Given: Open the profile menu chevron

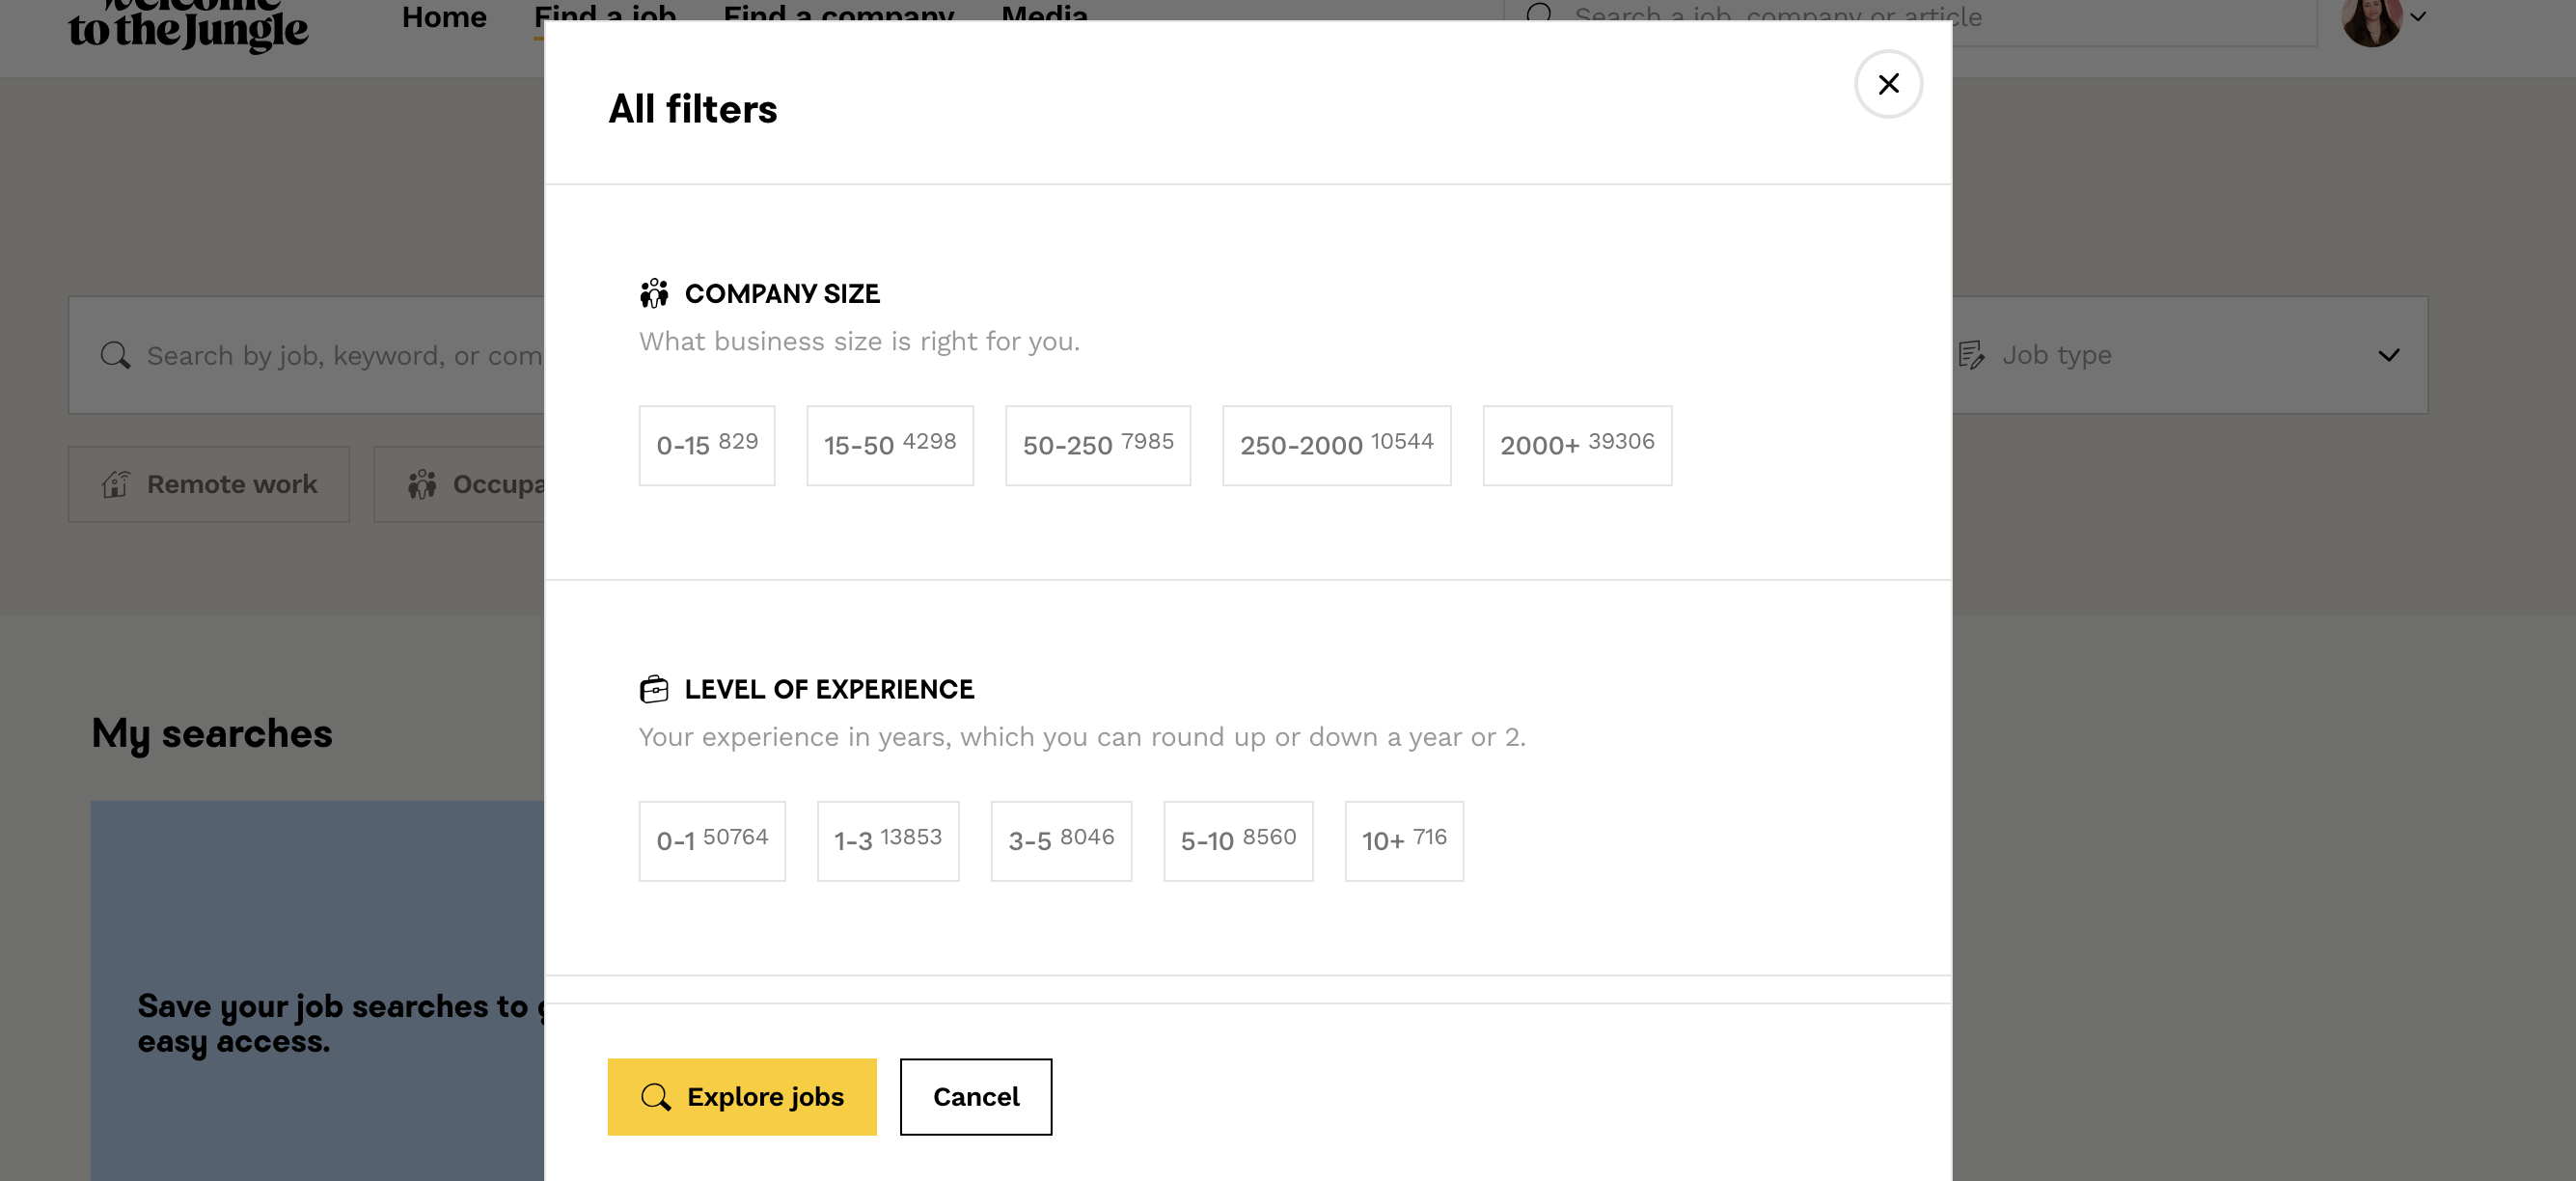Looking at the screenshot, I should pos(2418,17).
